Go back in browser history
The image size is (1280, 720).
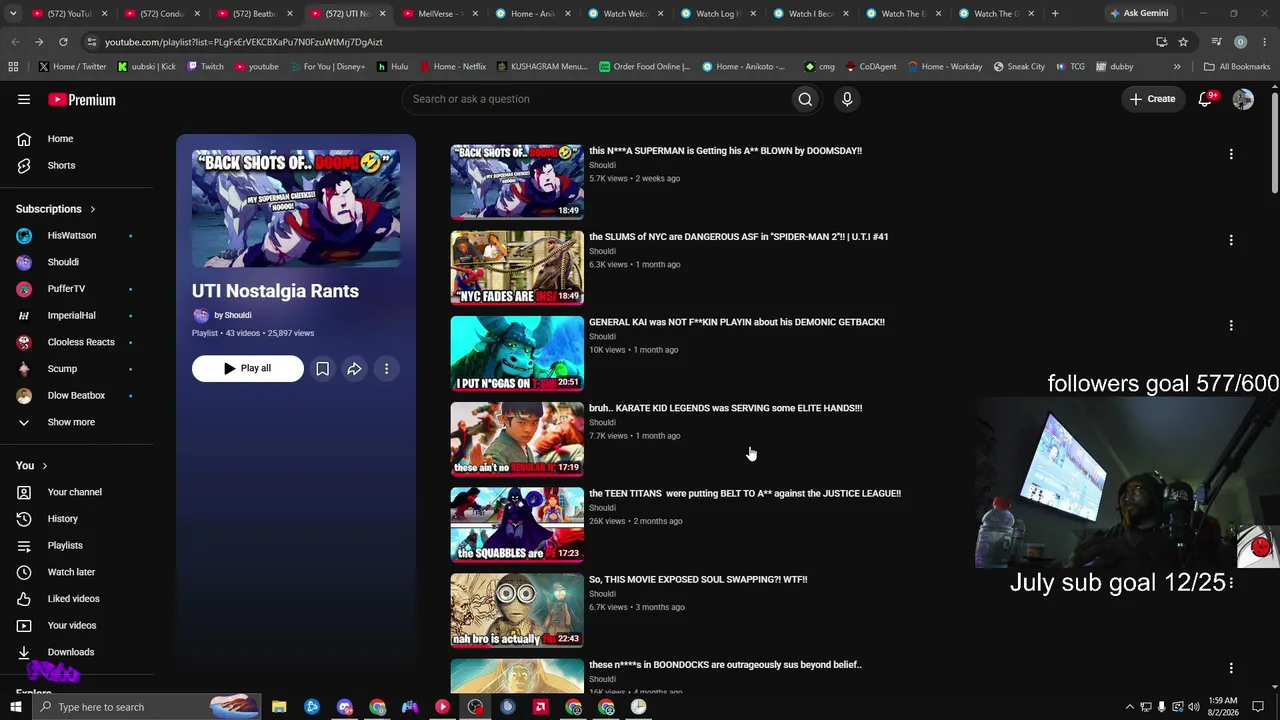(15, 42)
